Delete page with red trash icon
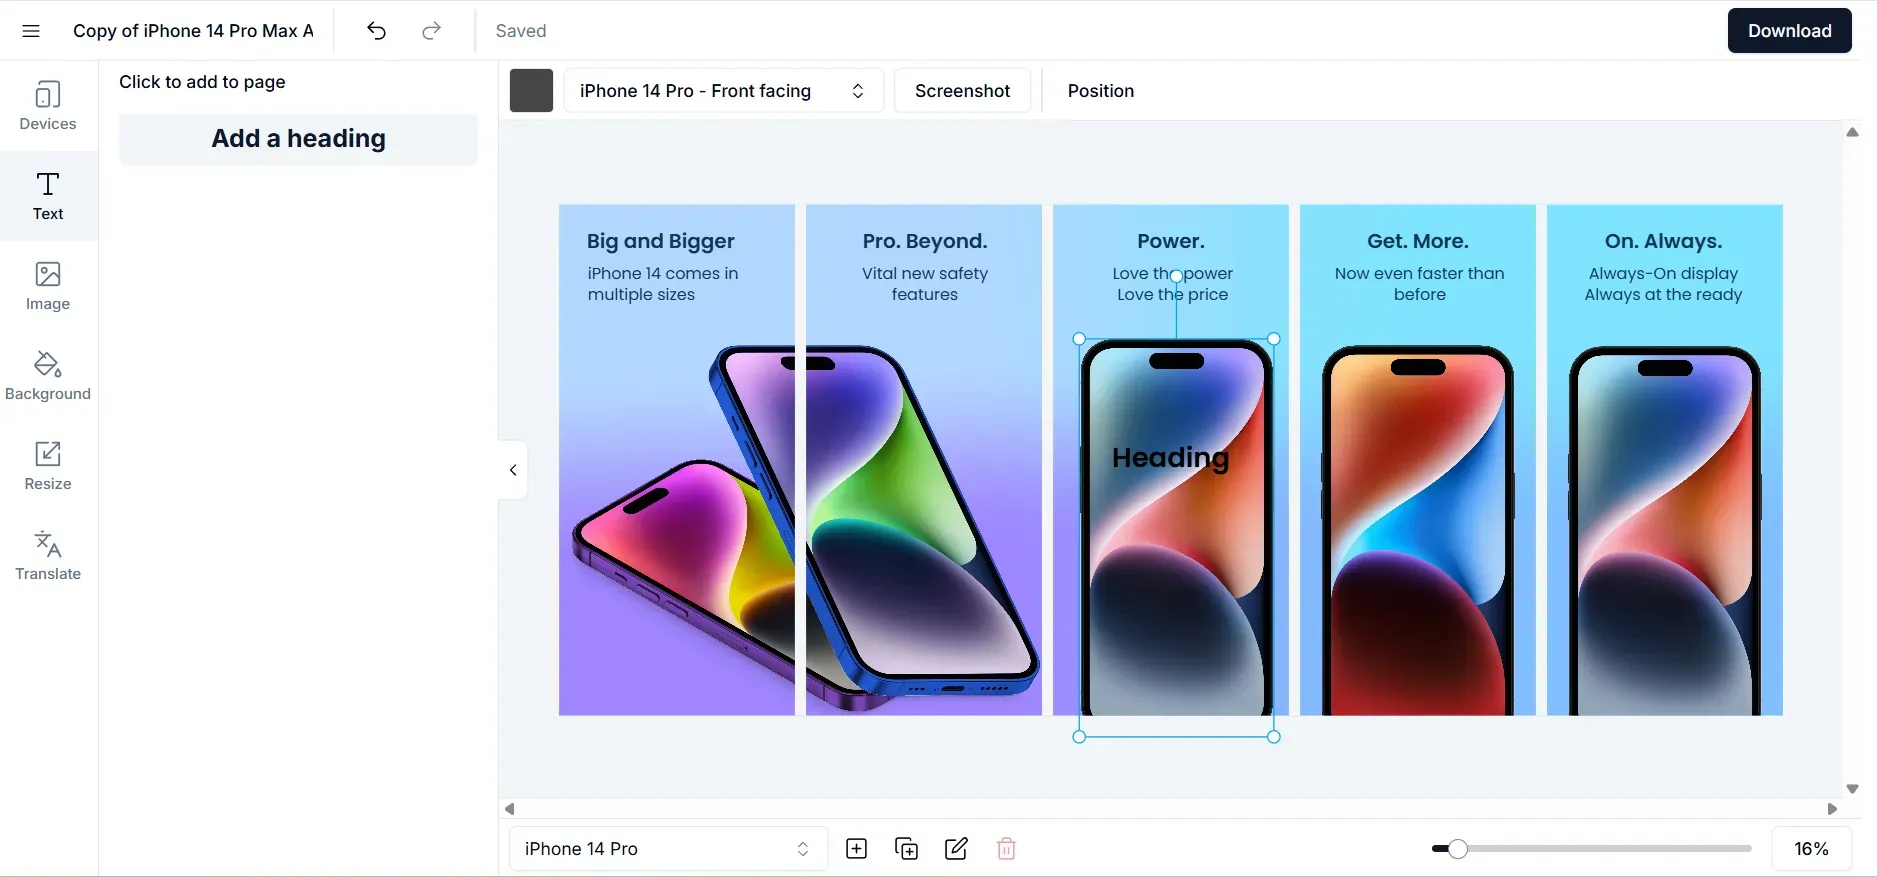 click(x=1007, y=849)
